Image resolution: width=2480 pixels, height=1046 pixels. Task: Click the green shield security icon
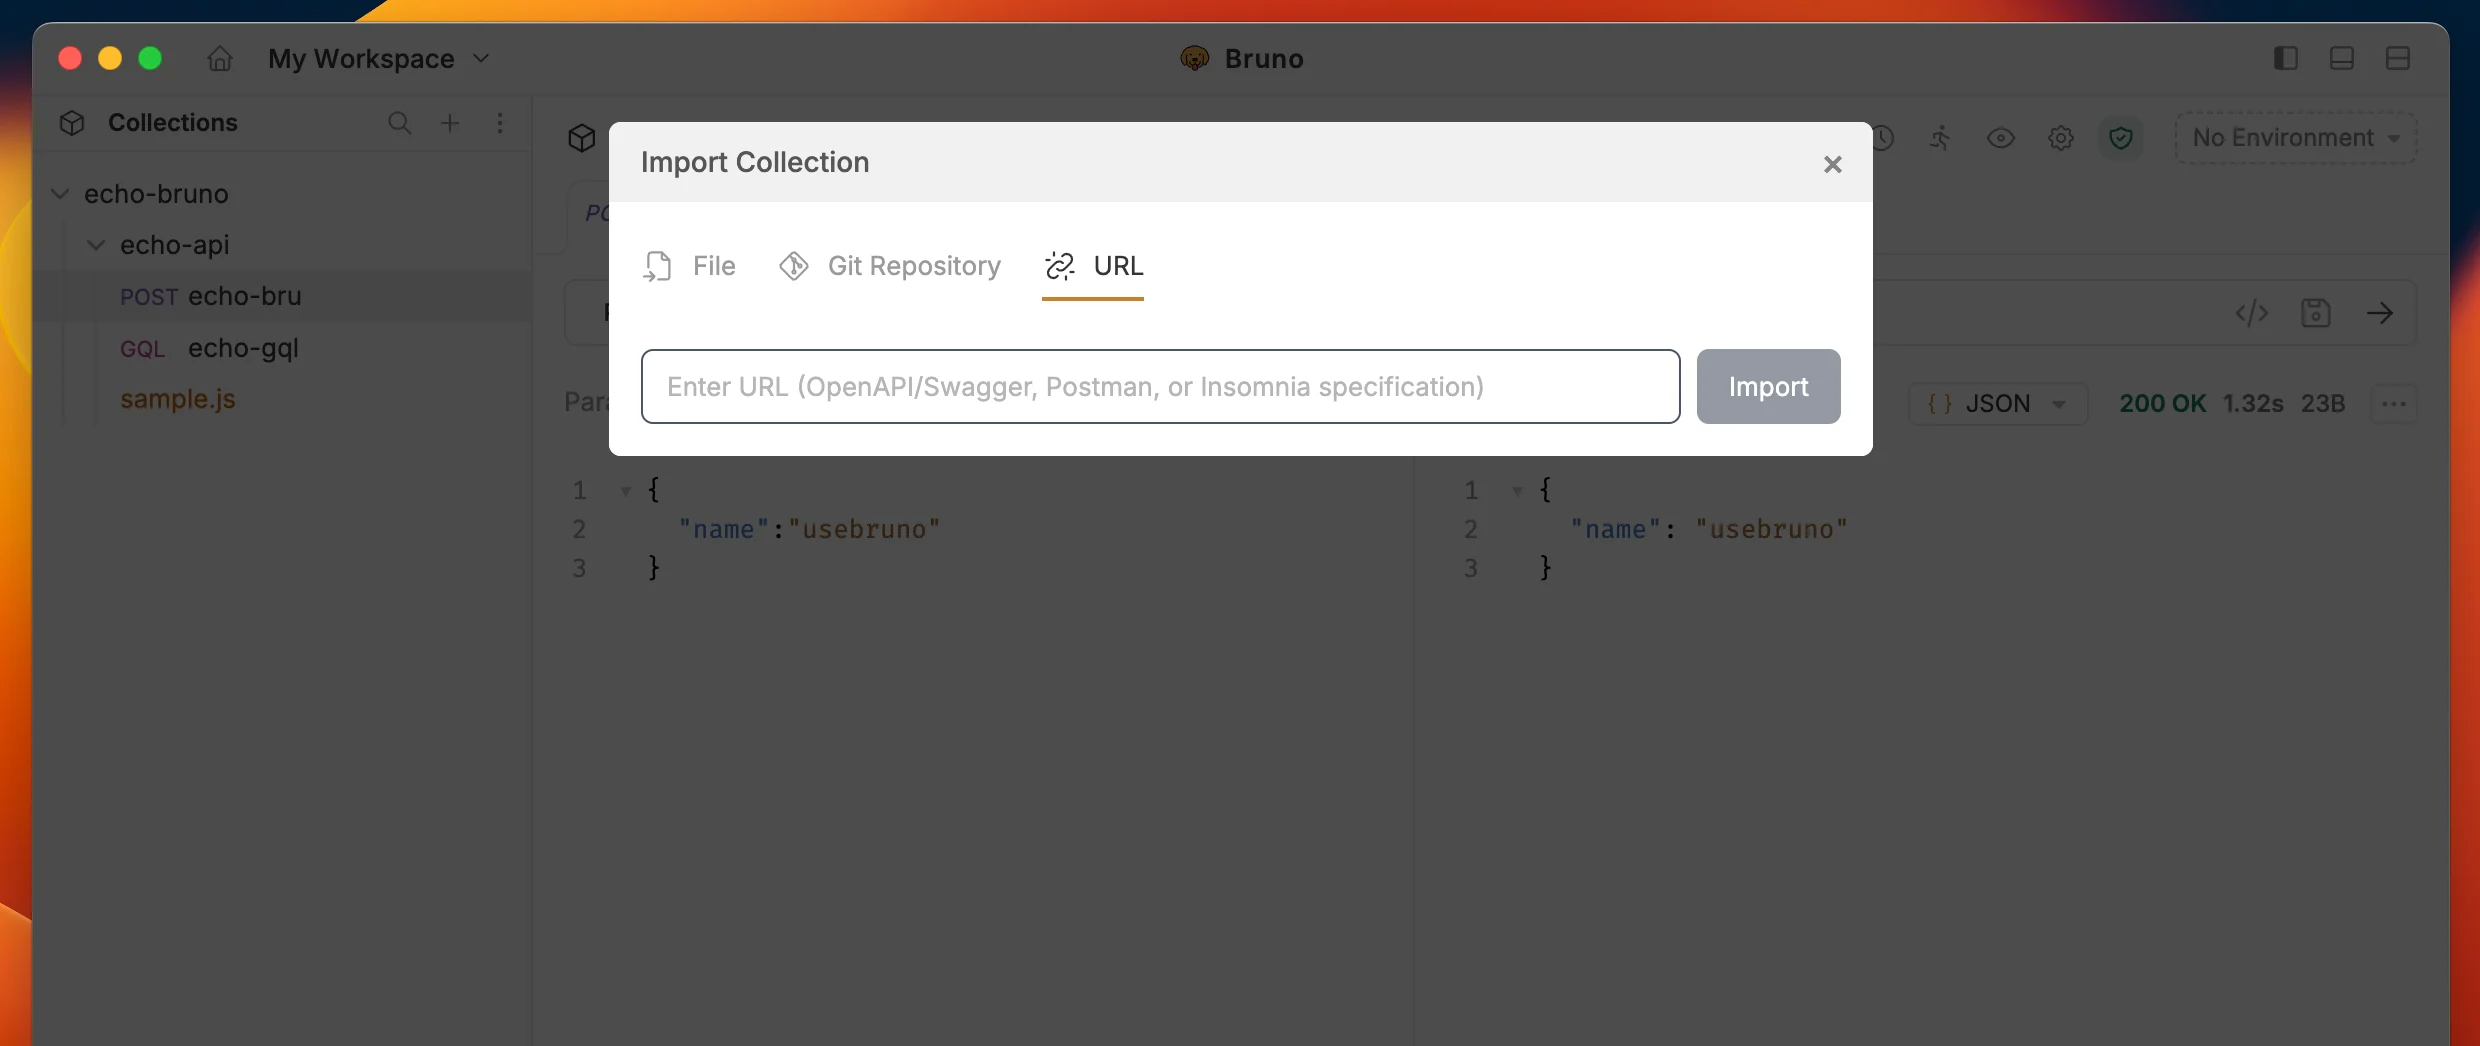tap(2120, 138)
